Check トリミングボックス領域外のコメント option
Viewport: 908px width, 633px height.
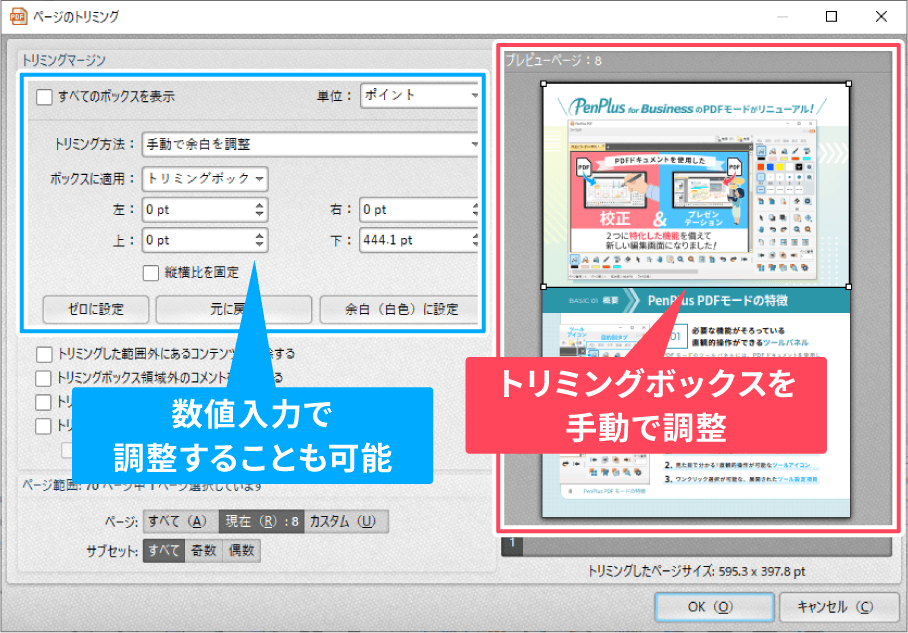pos(44,378)
